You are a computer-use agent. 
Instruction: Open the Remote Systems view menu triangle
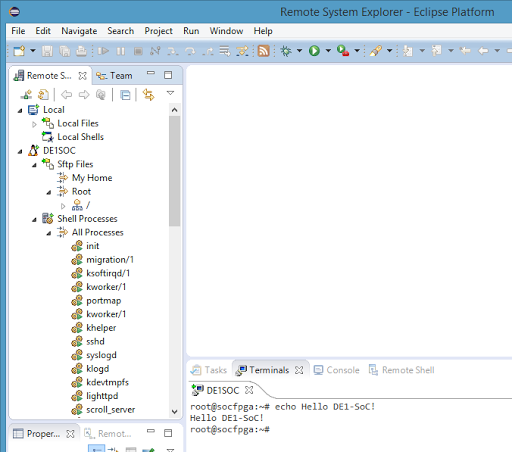[170, 93]
